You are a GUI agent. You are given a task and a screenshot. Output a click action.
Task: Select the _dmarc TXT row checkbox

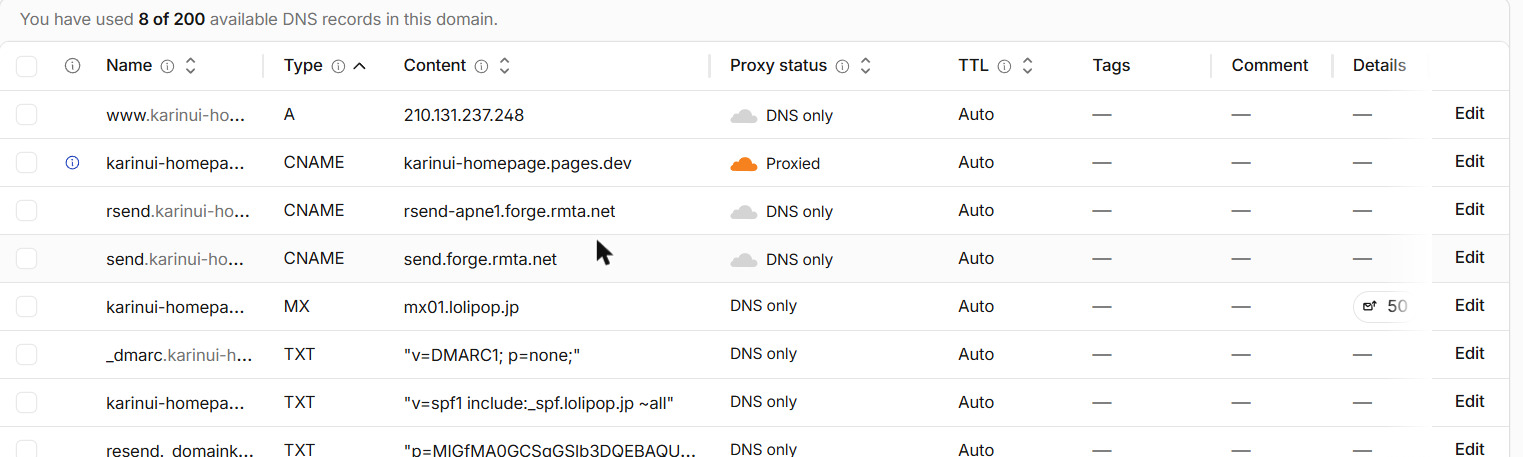(27, 355)
